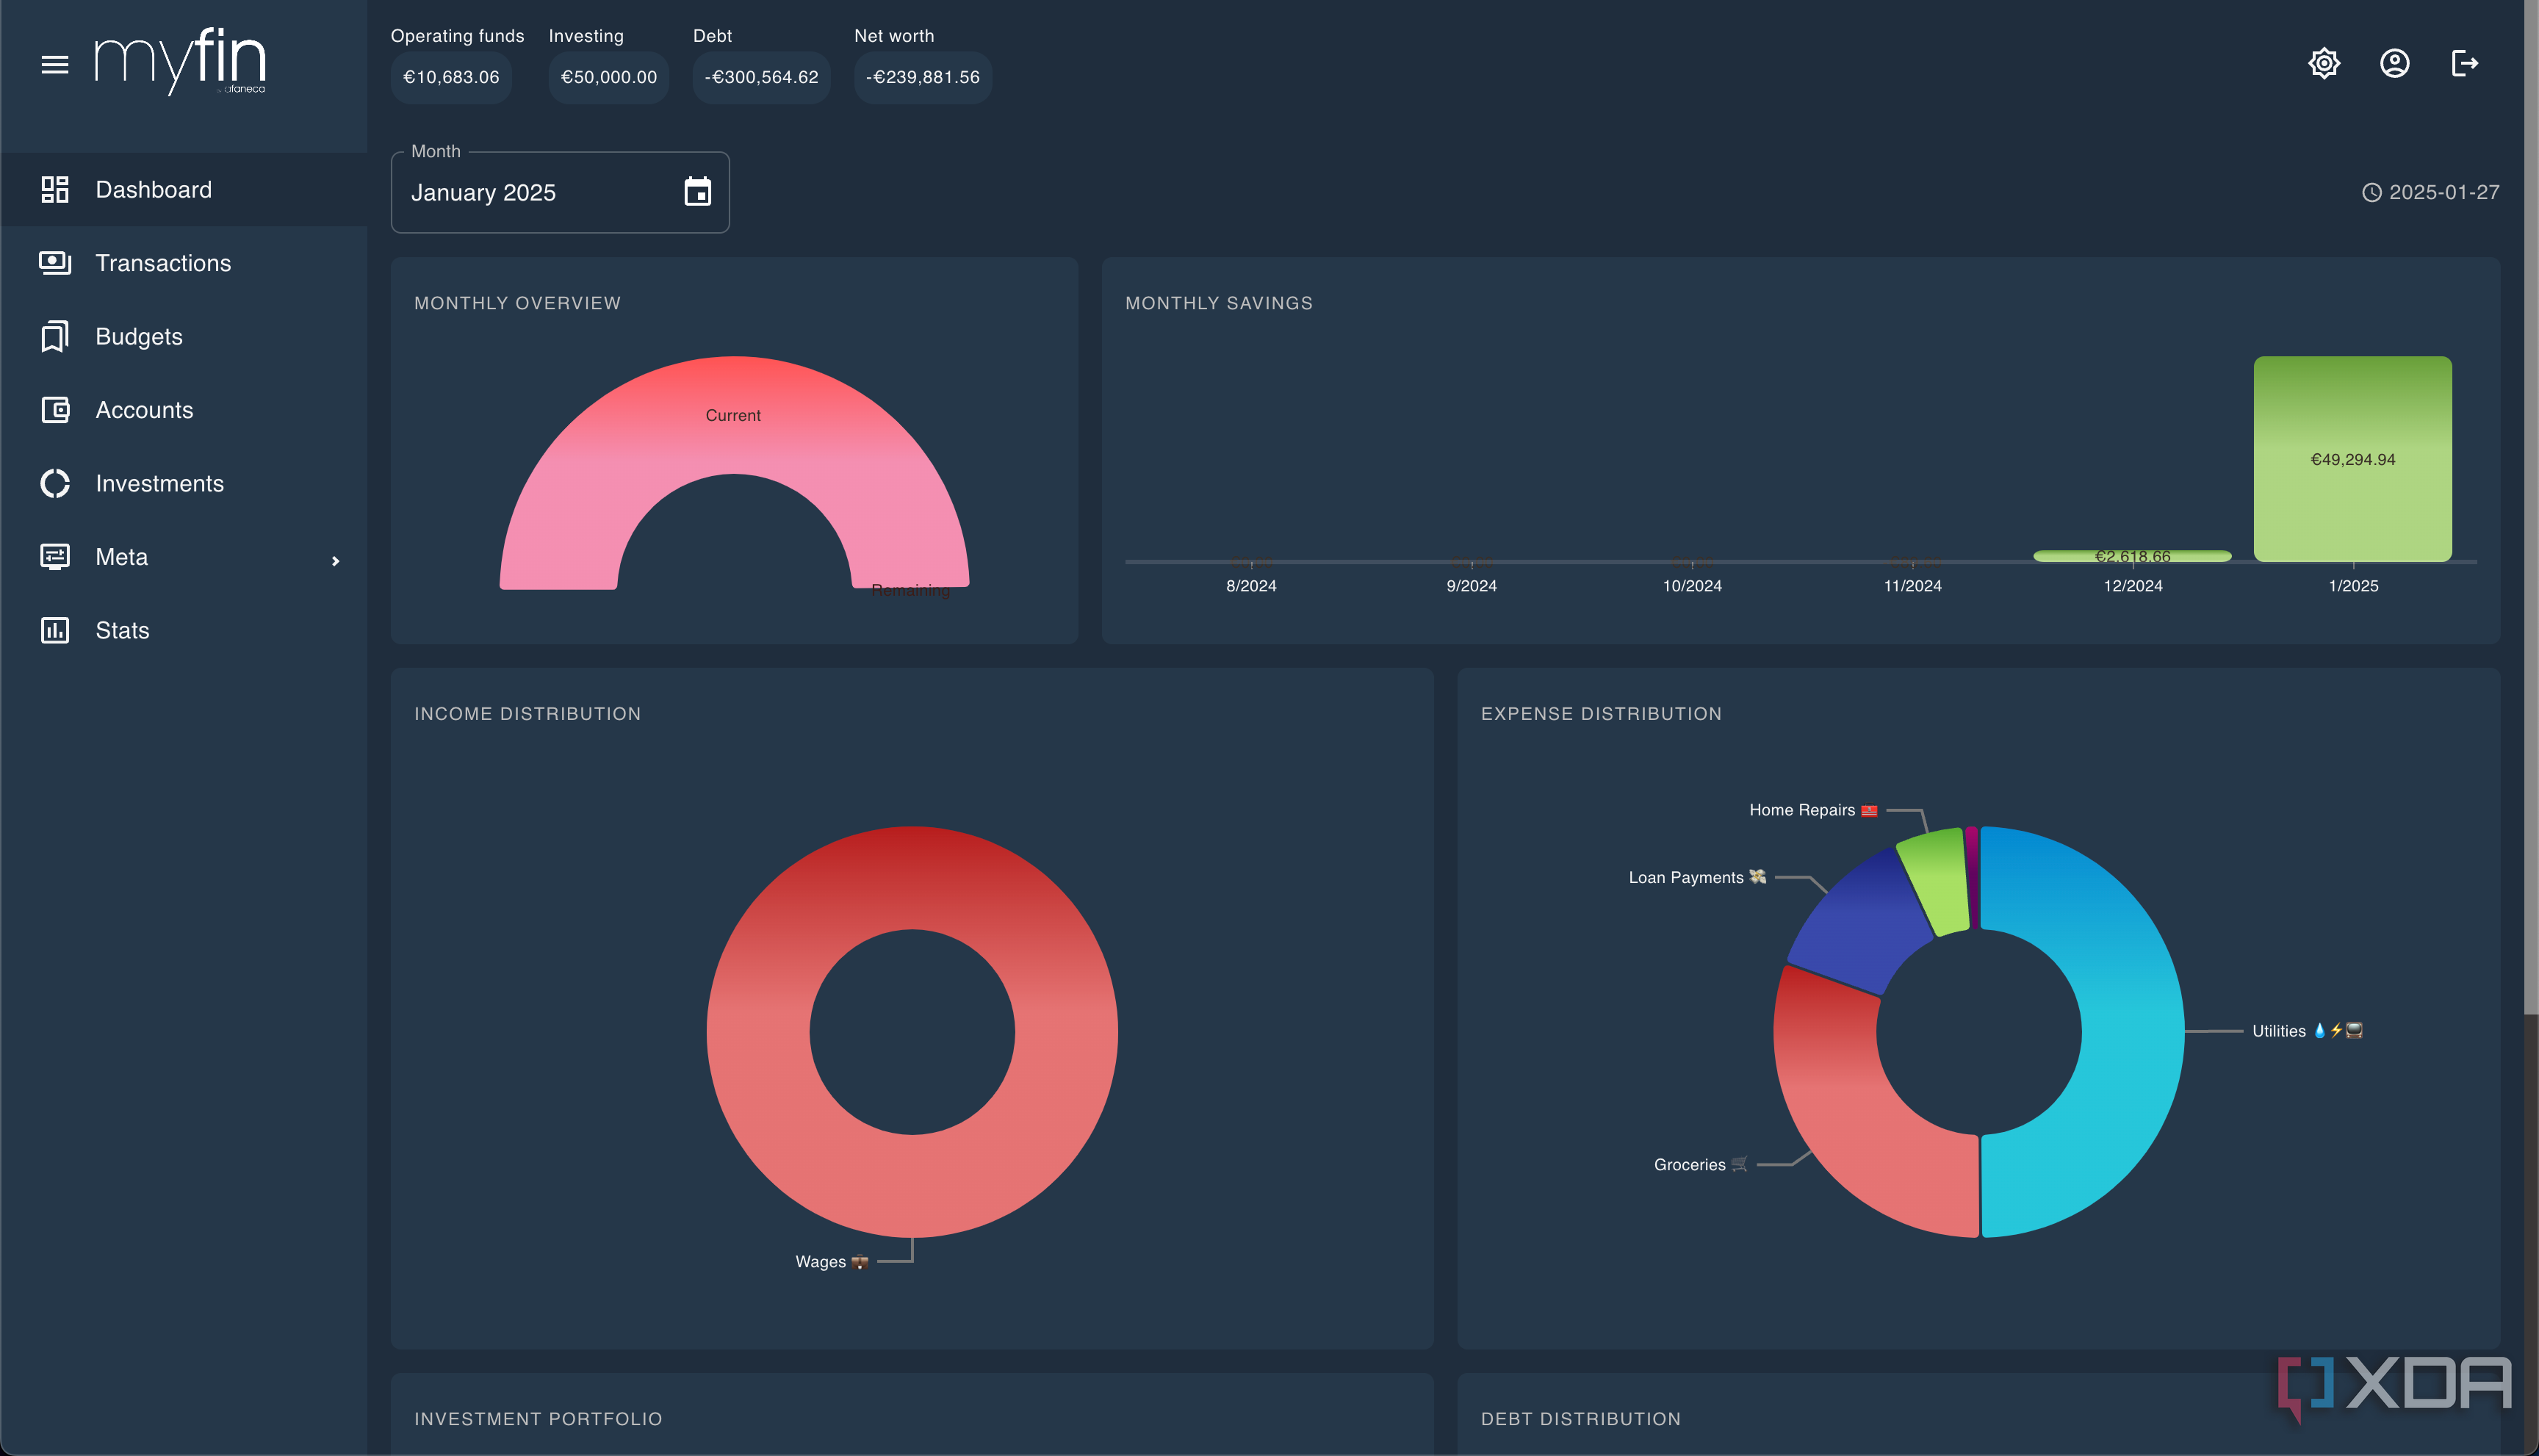Click the Operating funds €10,683.06 chip

pos(451,77)
